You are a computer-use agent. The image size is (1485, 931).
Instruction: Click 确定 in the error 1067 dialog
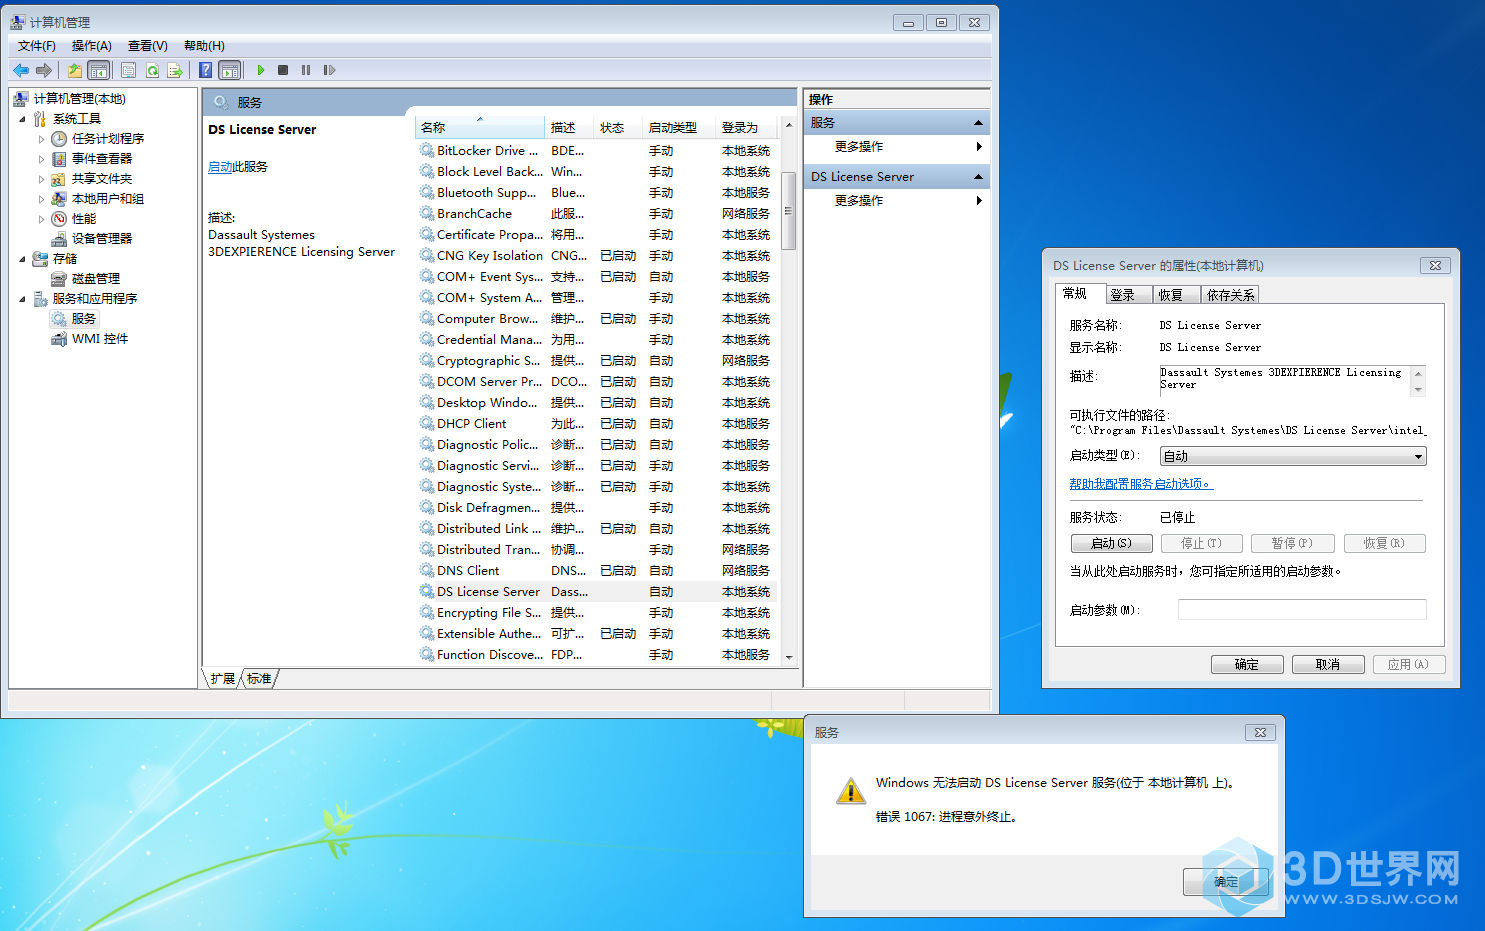coord(1226,882)
